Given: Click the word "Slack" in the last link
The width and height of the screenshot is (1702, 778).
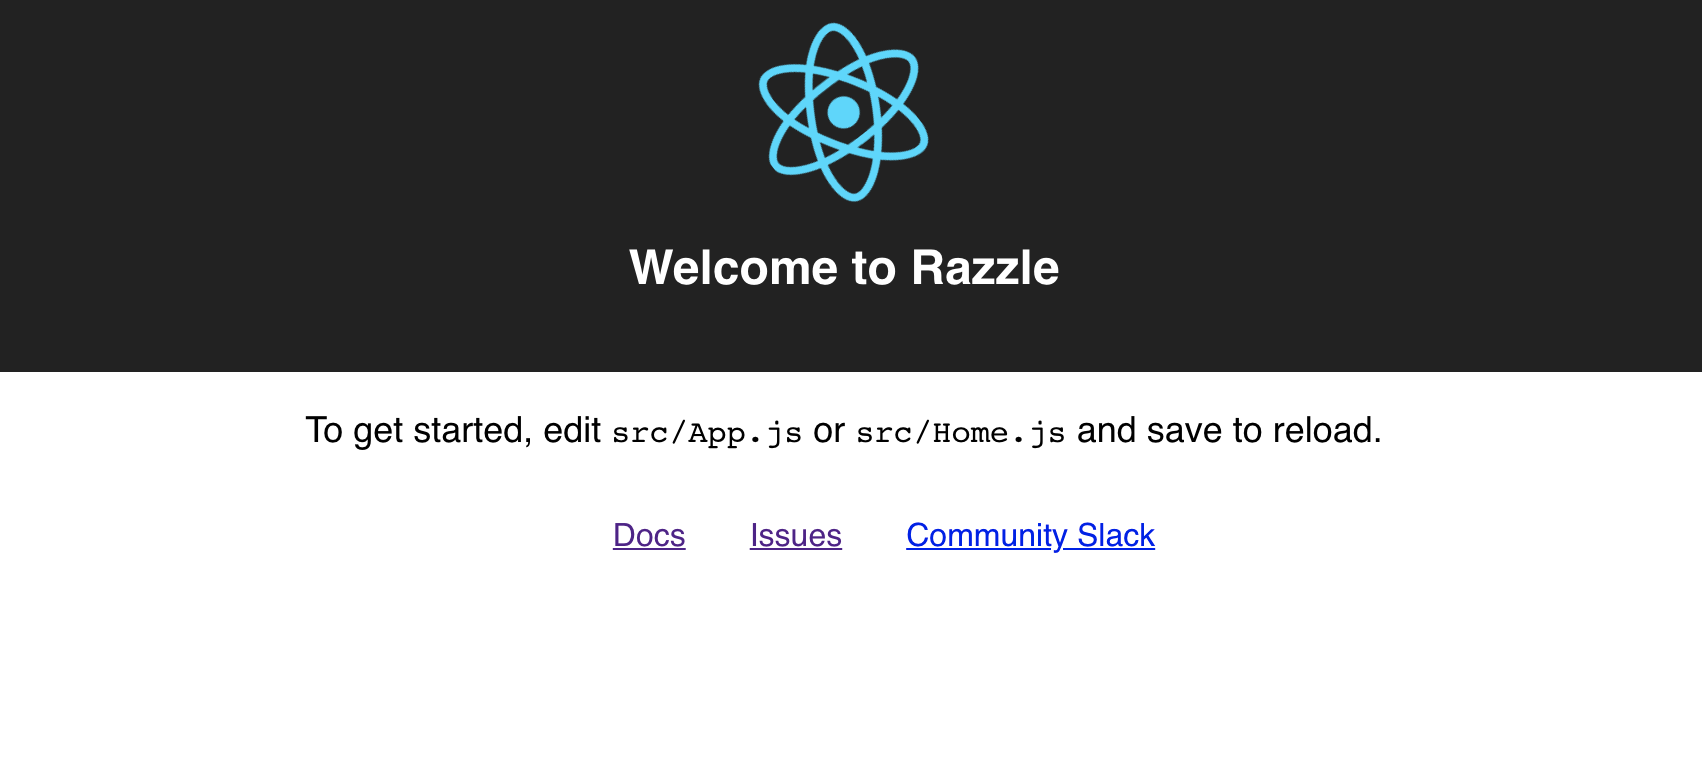Looking at the screenshot, I should [1116, 536].
